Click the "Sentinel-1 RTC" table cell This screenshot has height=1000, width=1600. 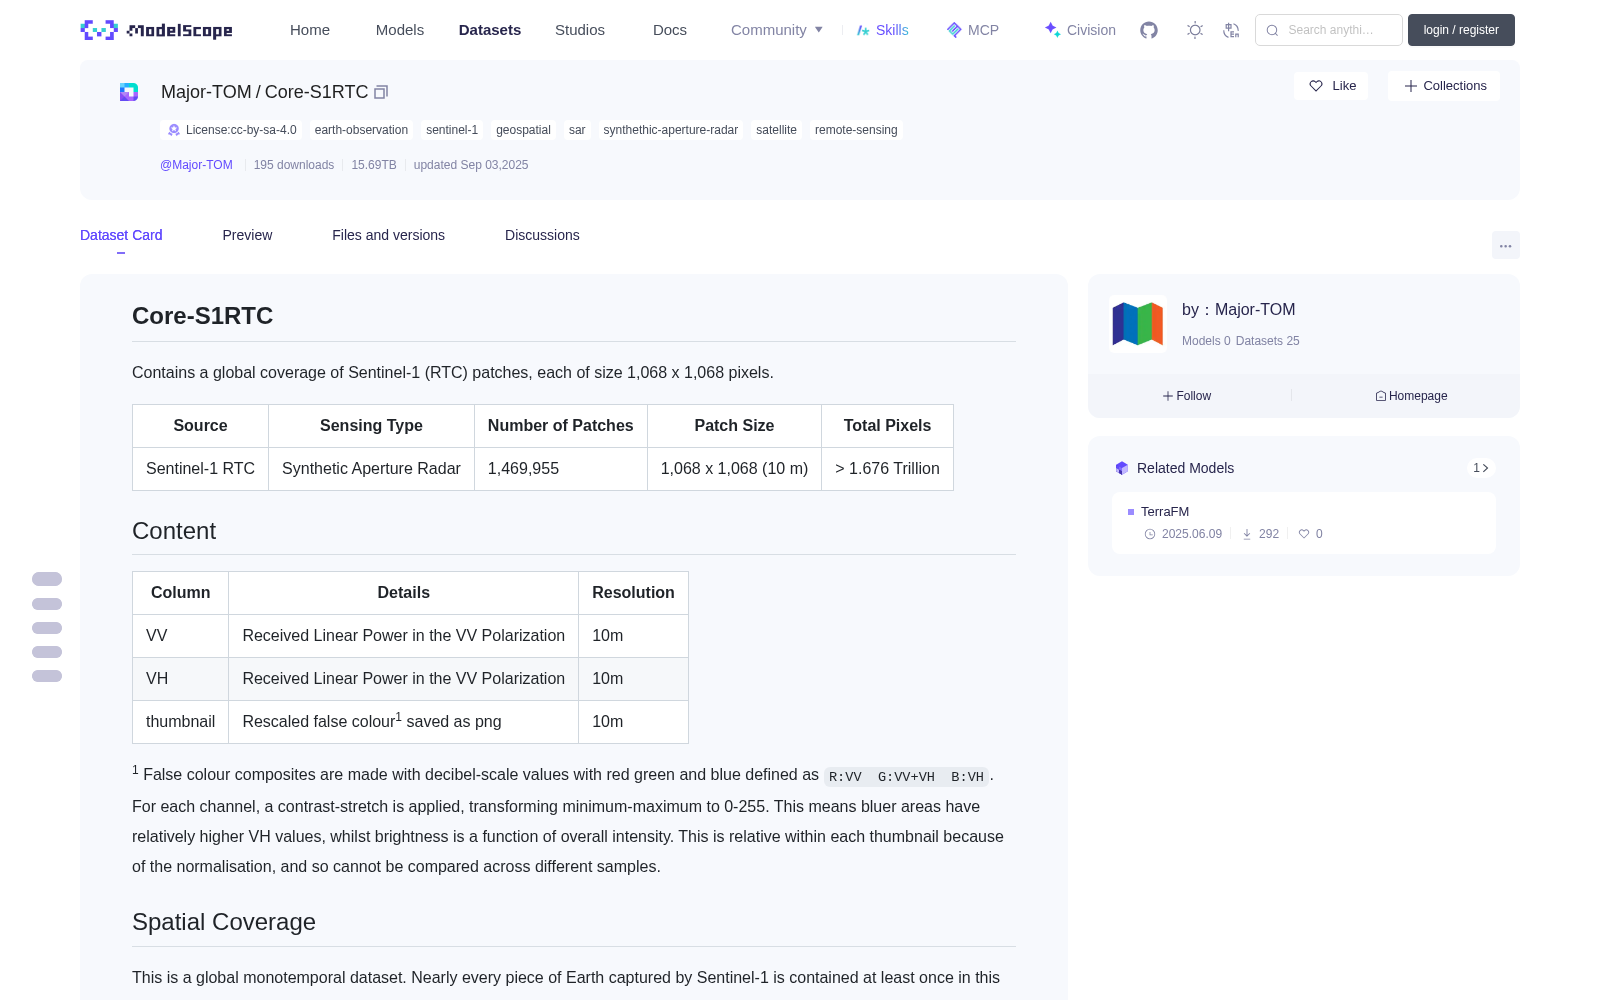[200, 469]
